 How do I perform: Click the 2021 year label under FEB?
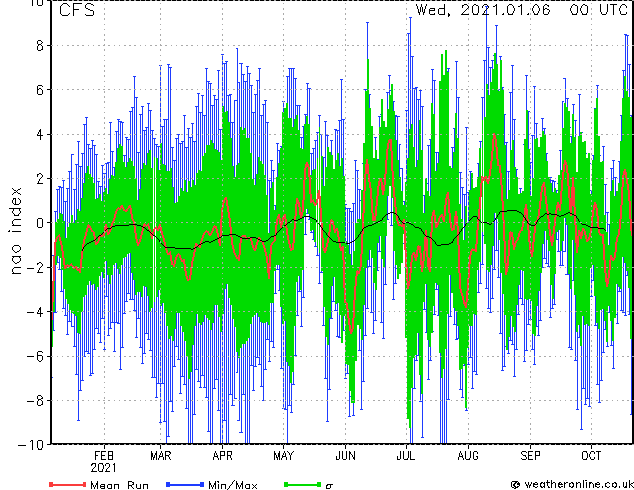pos(104,468)
